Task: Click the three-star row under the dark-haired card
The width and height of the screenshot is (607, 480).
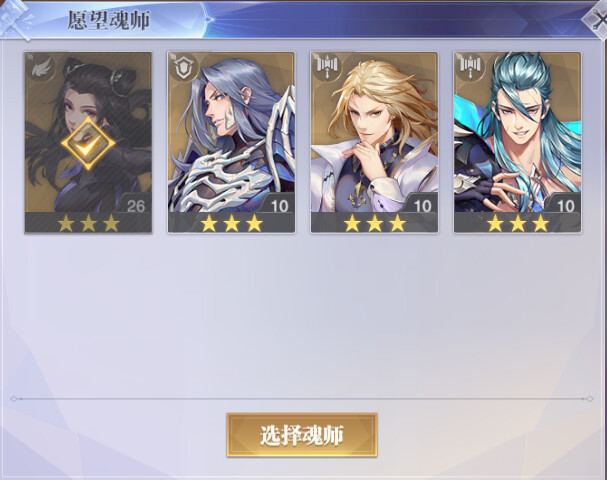Action: 88,223
